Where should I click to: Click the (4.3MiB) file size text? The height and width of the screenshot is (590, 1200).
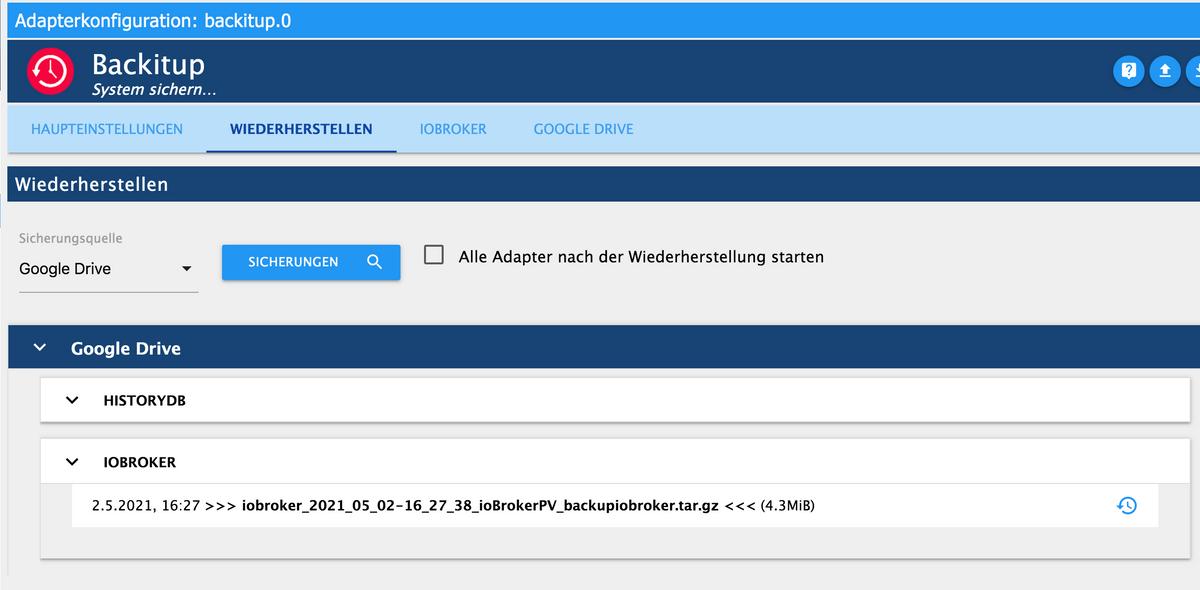tap(788, 506)
